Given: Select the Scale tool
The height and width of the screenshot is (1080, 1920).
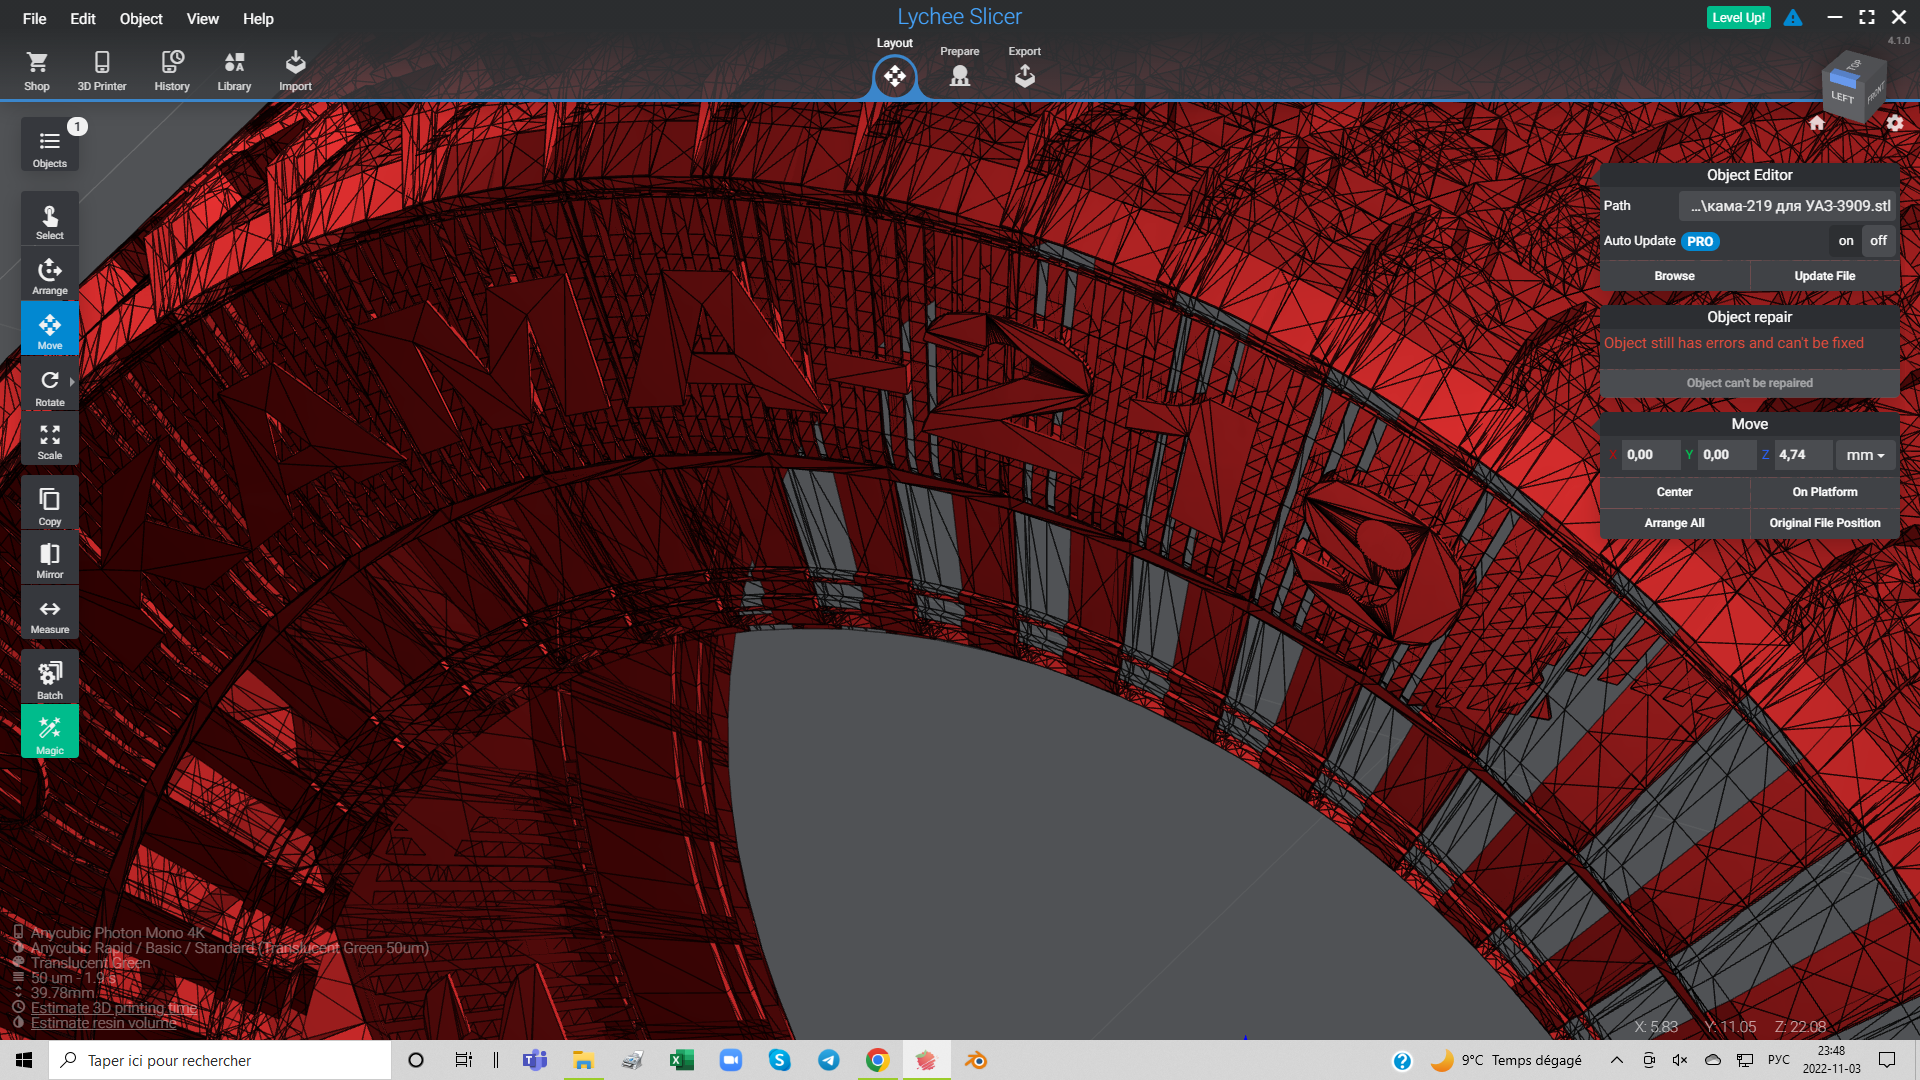Looking at the screenshot, I should point(49,441).
